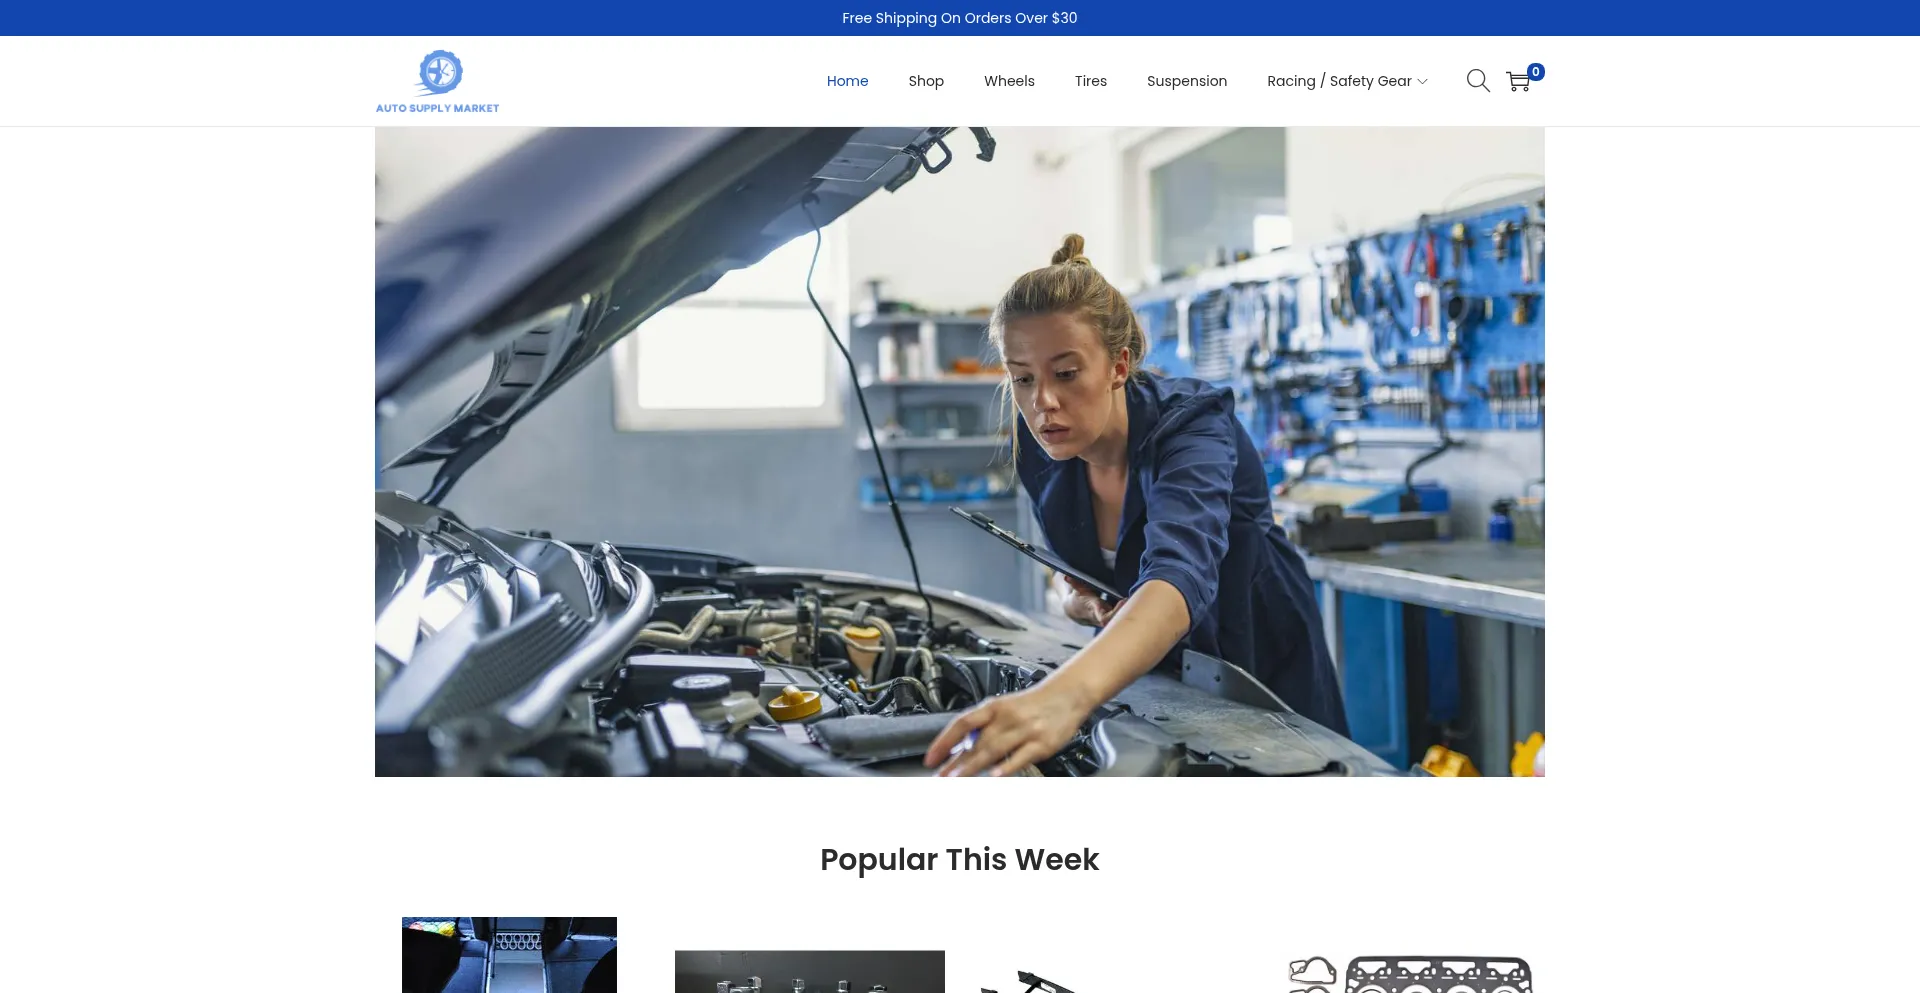Expand the Racing / Safety Gear chevron
The image size is (1920, 993).
tap(1422, 82)
